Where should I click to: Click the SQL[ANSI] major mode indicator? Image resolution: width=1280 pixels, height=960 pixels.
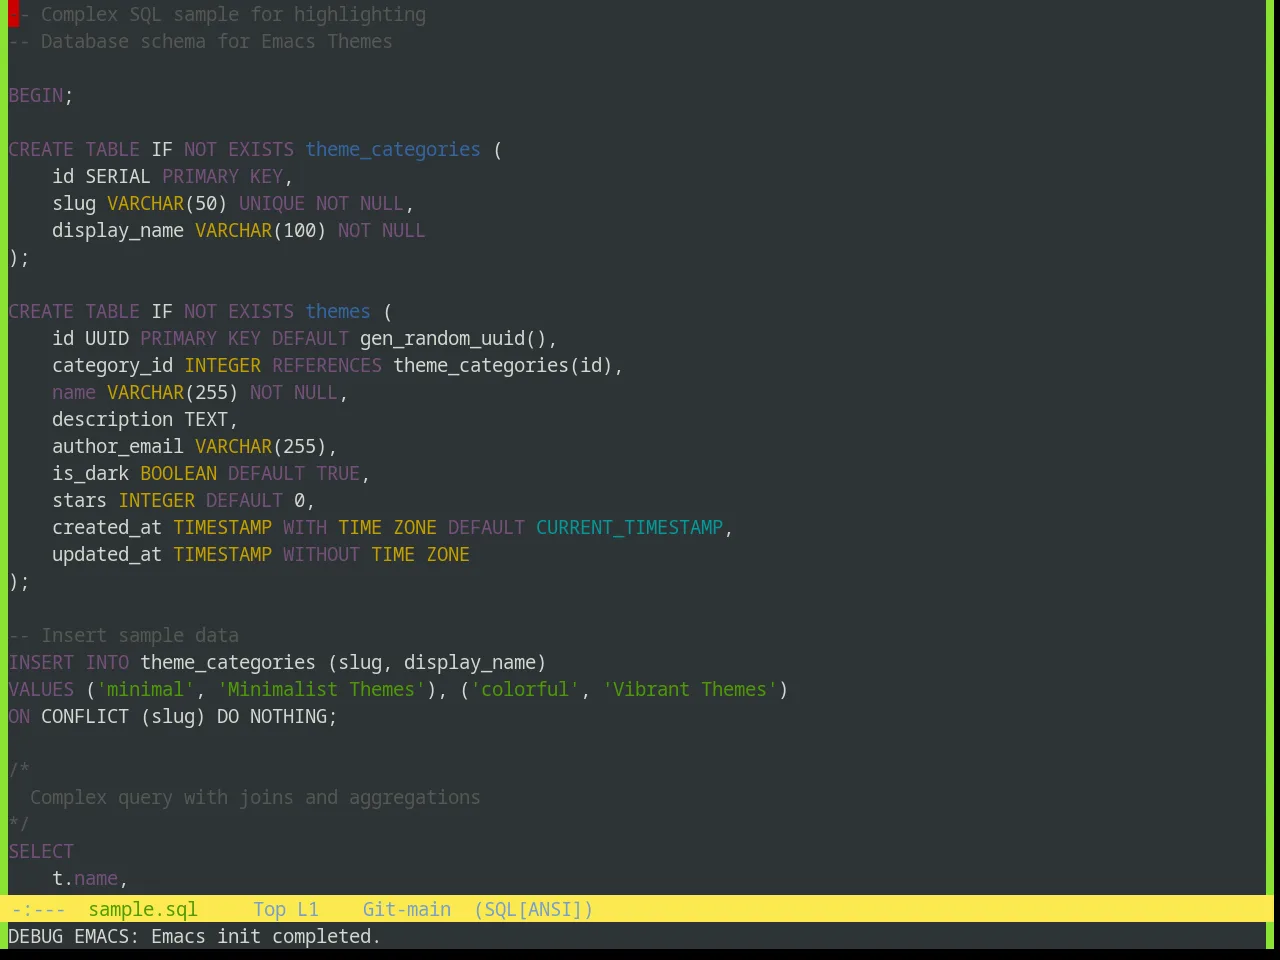pos(534,909)
